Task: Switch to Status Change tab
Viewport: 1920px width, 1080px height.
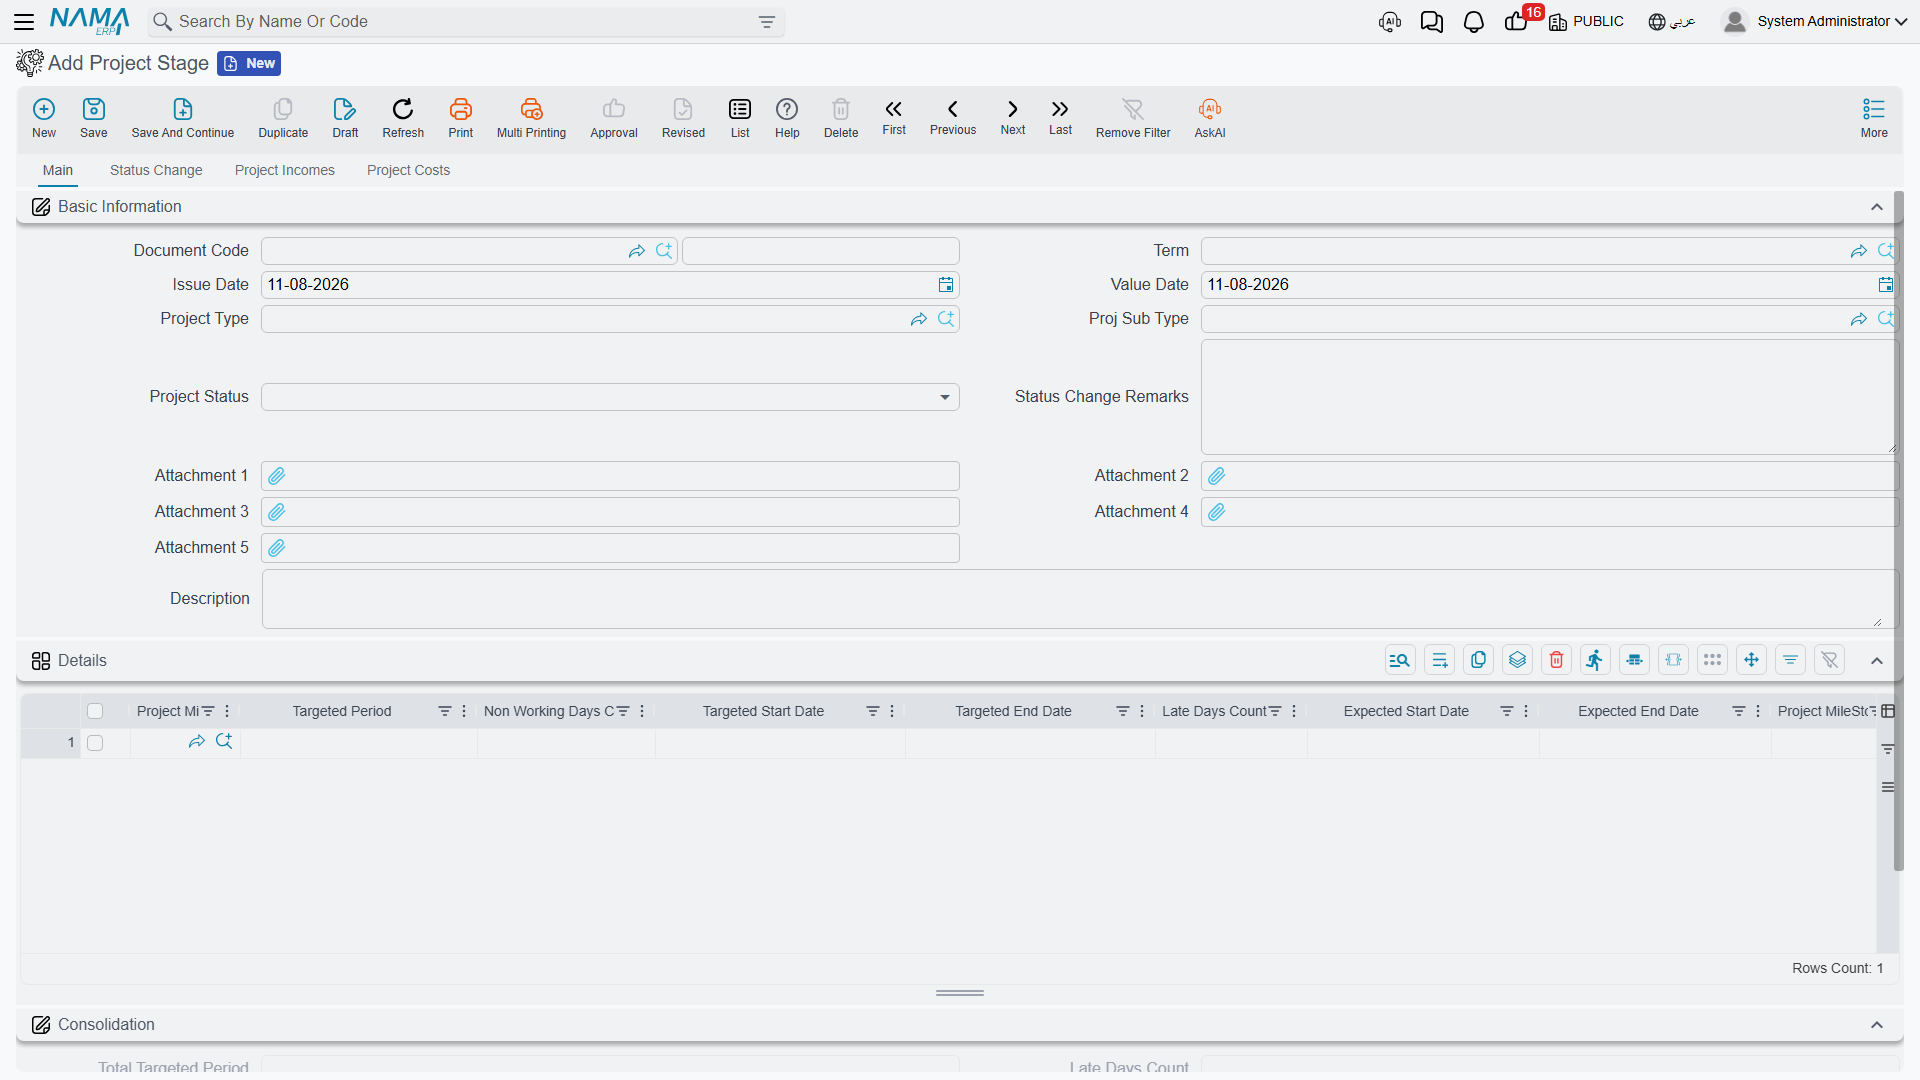Action: click(x=156, y=170)
